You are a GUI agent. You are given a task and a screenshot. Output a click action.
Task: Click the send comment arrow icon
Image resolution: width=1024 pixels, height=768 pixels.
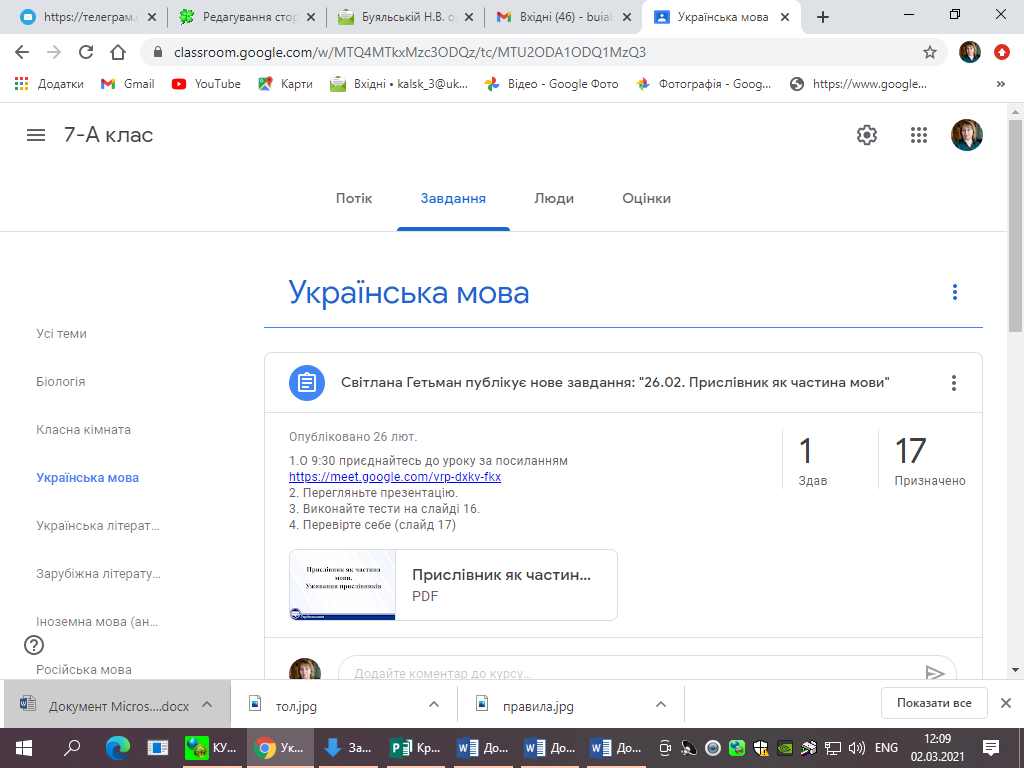(935, 673)
